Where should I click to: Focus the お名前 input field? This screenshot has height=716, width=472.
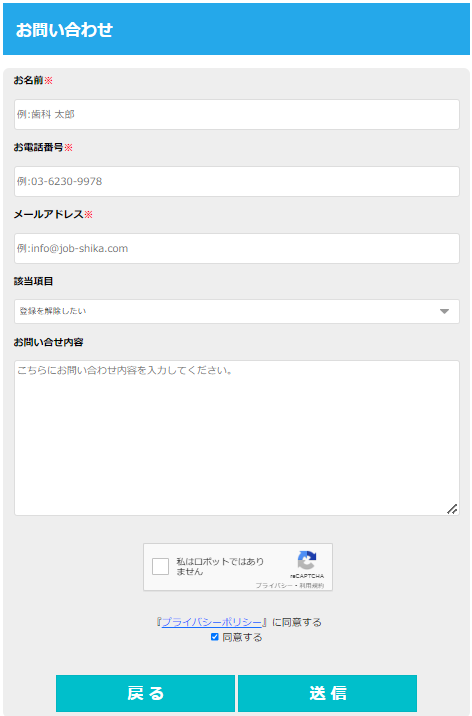click(x=236, y=114)
